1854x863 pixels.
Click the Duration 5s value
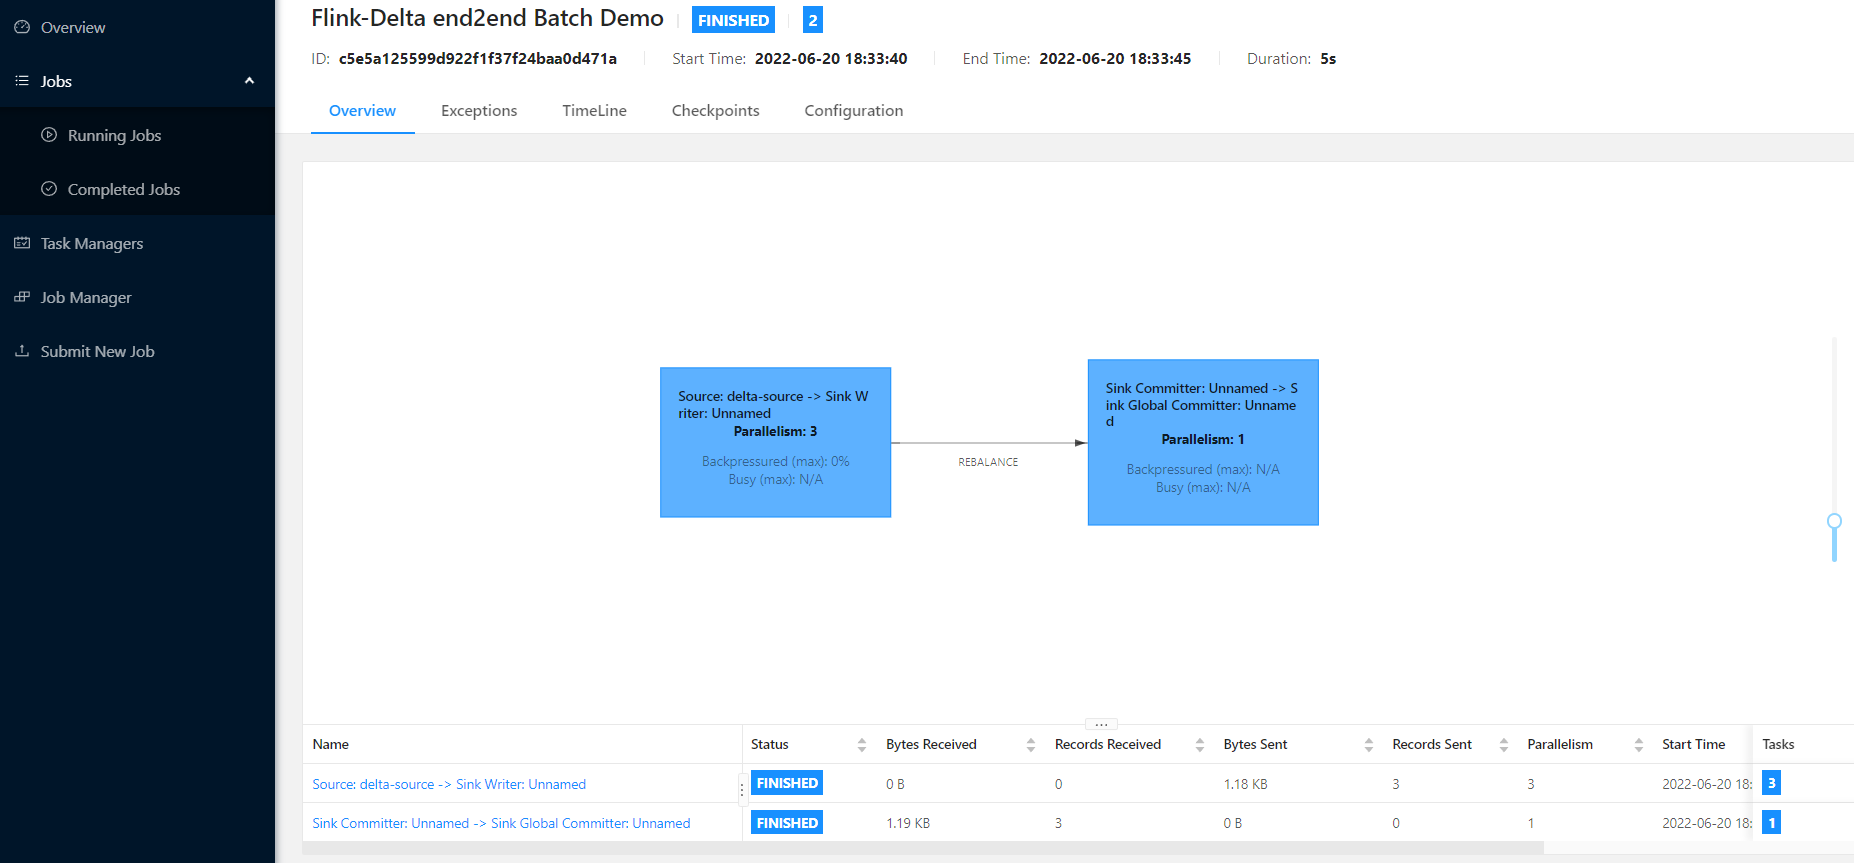coord(1328,59)
